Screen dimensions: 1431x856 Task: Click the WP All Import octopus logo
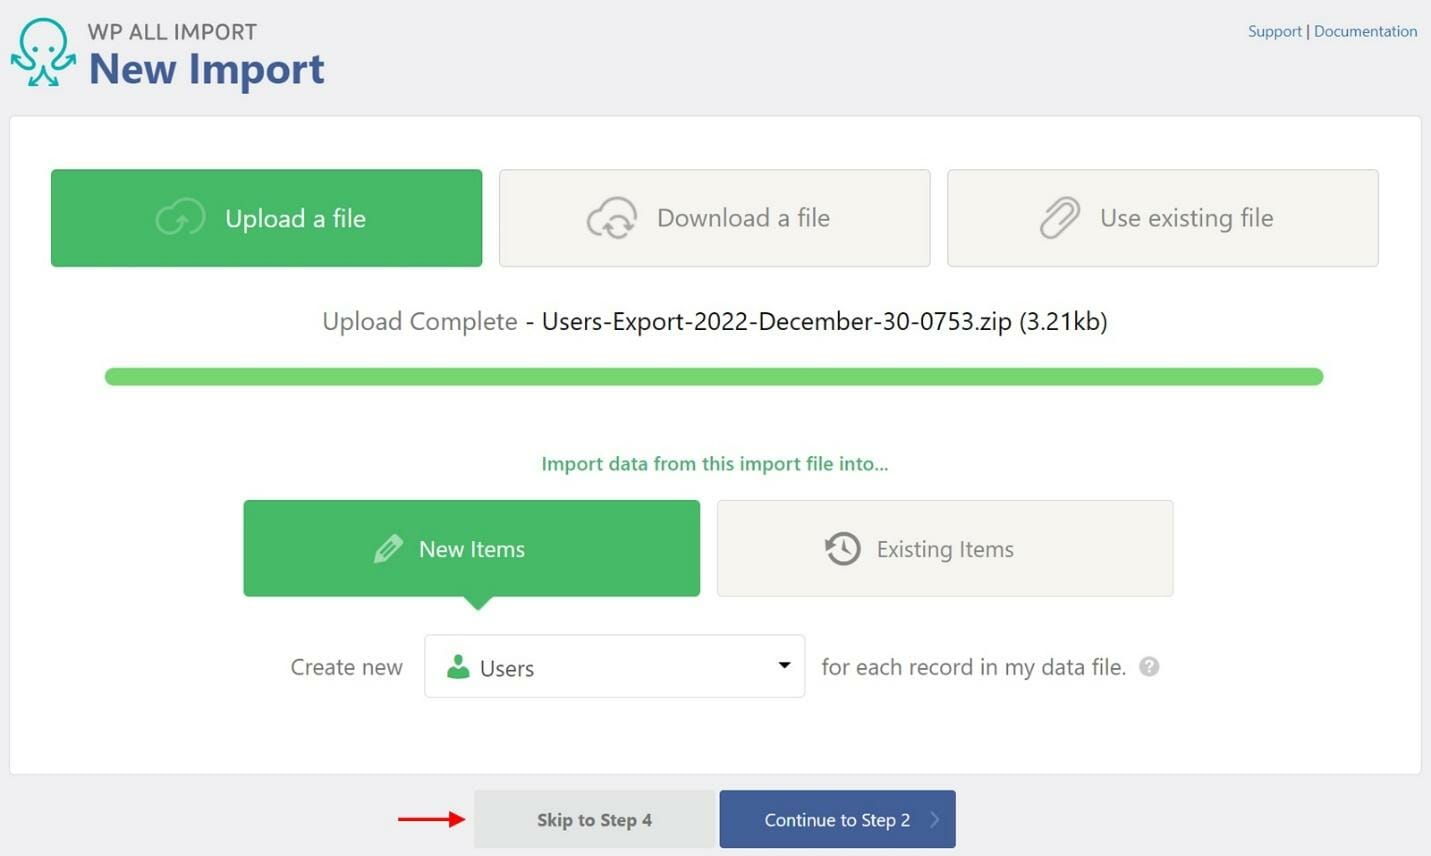(x=43, y=52)
